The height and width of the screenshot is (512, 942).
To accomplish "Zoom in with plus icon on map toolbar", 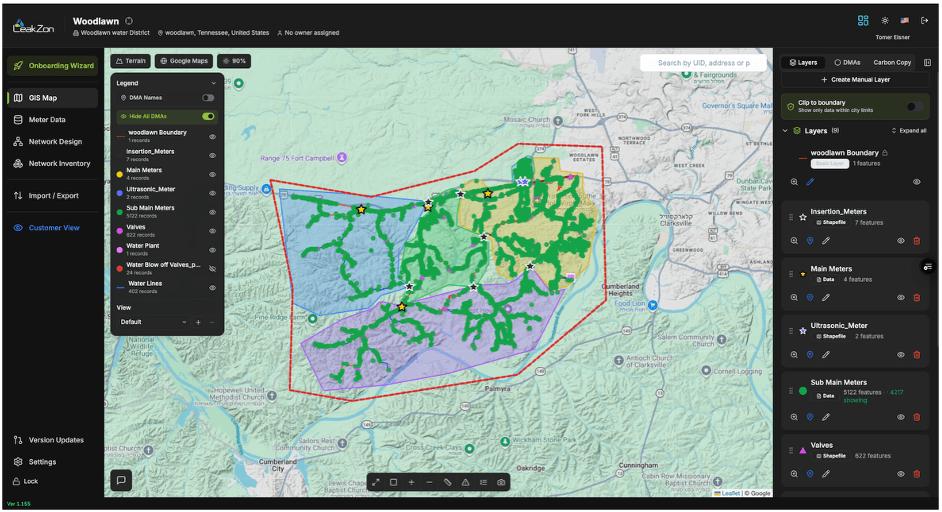I will [x=412, y=482].
